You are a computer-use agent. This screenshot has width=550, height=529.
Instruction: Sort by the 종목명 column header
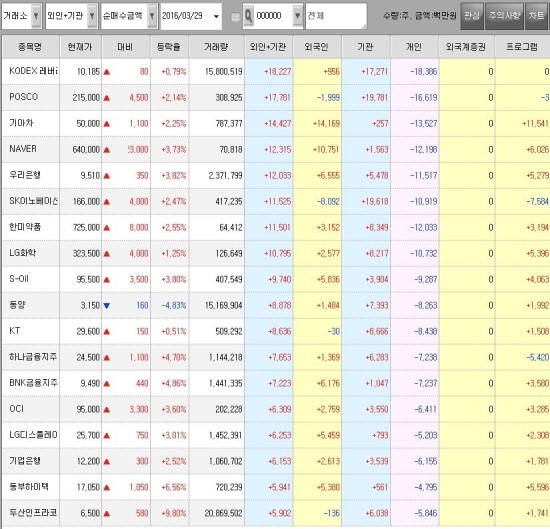click(x=31, y=47)
